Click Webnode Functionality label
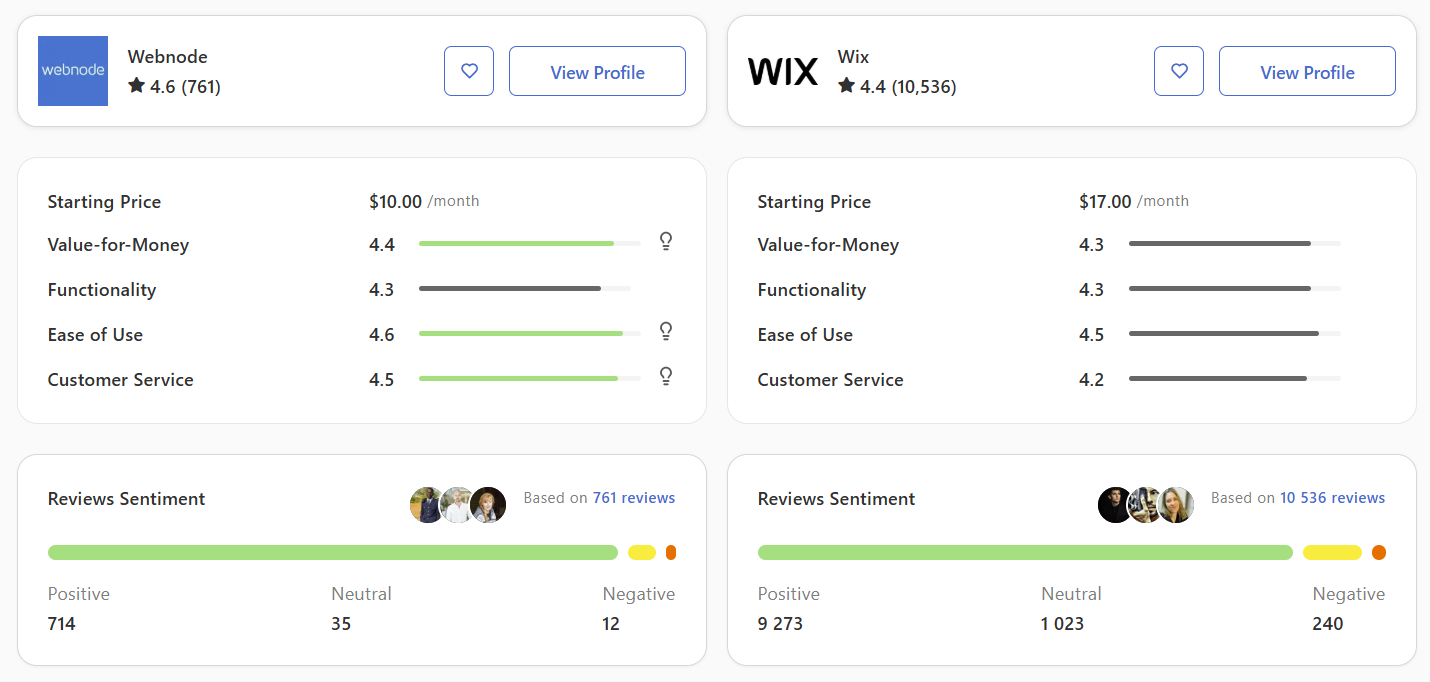 click(102, 290)
